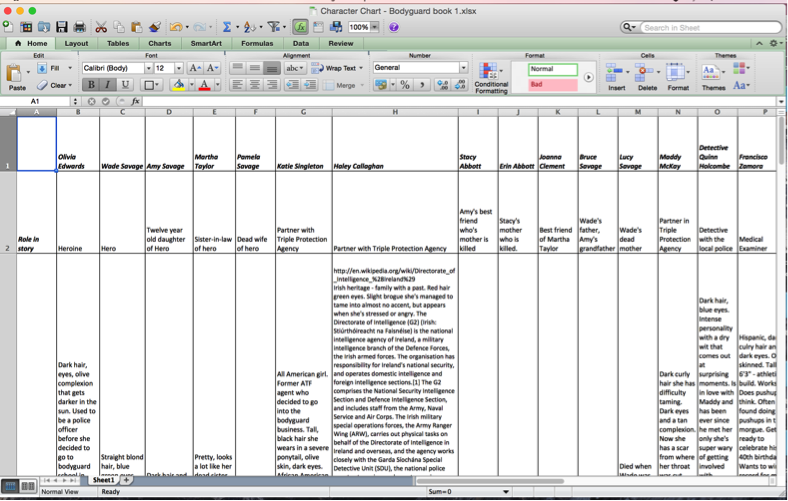The width and height of the screenshot is (788, 501).
Task: Decrease decimal places
Action: click(x=460, y=85)
